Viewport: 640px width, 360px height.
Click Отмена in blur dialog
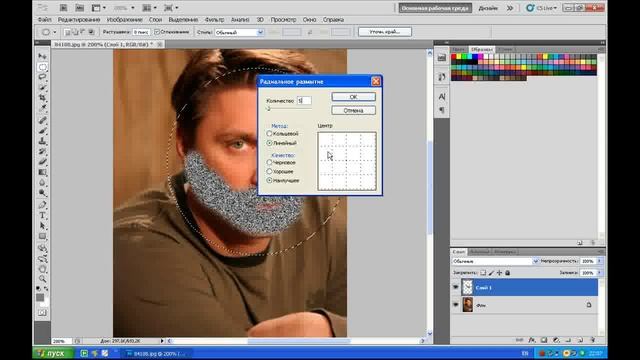[353, 110]
